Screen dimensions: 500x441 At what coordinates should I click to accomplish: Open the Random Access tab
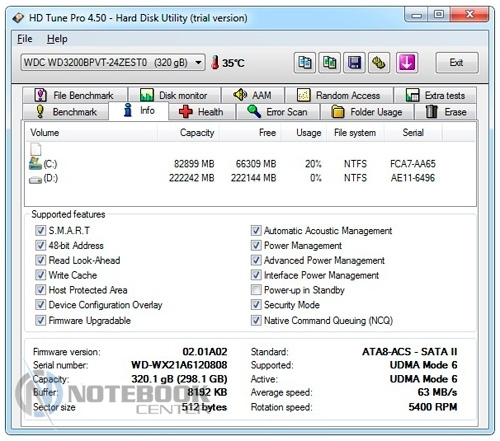point(339,95)
